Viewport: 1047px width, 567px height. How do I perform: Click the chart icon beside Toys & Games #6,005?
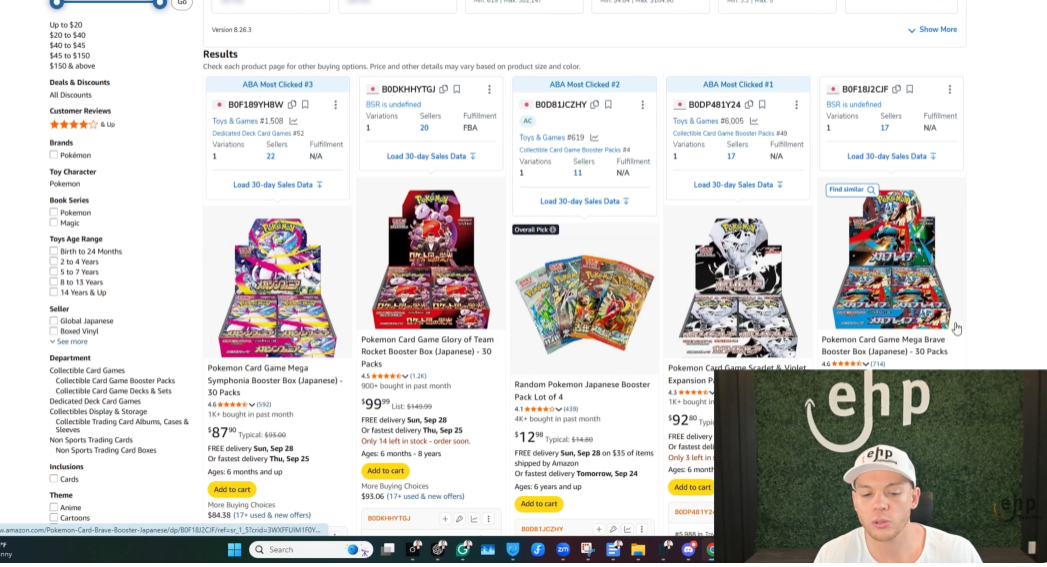pos(754,121)
